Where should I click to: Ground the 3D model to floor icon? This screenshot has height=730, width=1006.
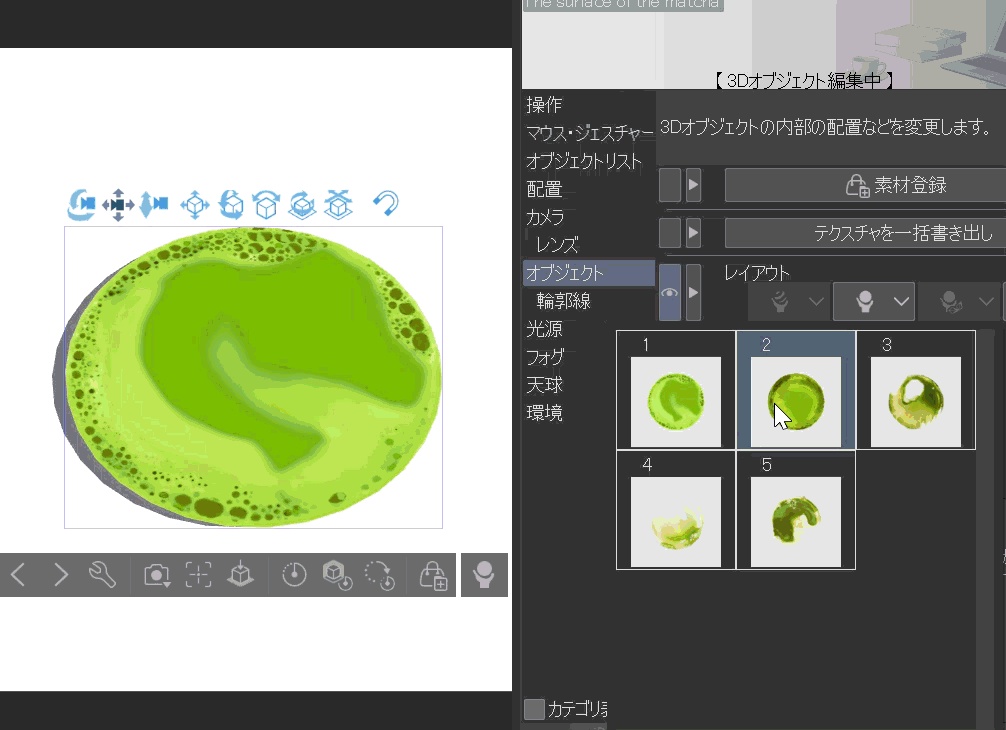pos(241,575)
